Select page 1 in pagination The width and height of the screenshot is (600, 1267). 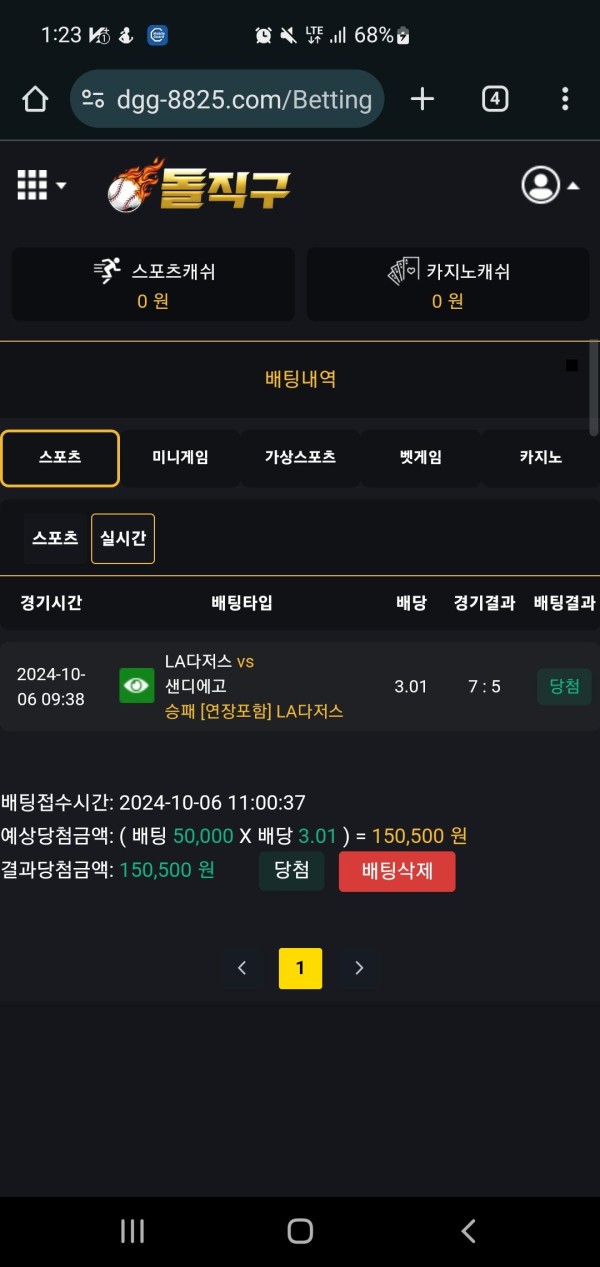[x=301, y=968]
